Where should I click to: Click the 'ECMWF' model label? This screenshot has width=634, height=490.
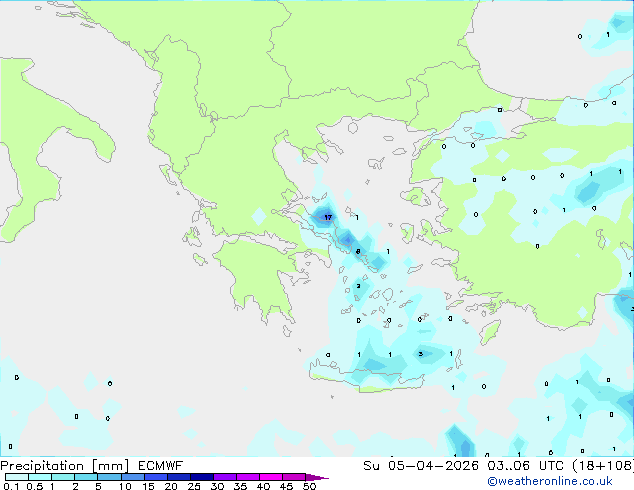161,466
